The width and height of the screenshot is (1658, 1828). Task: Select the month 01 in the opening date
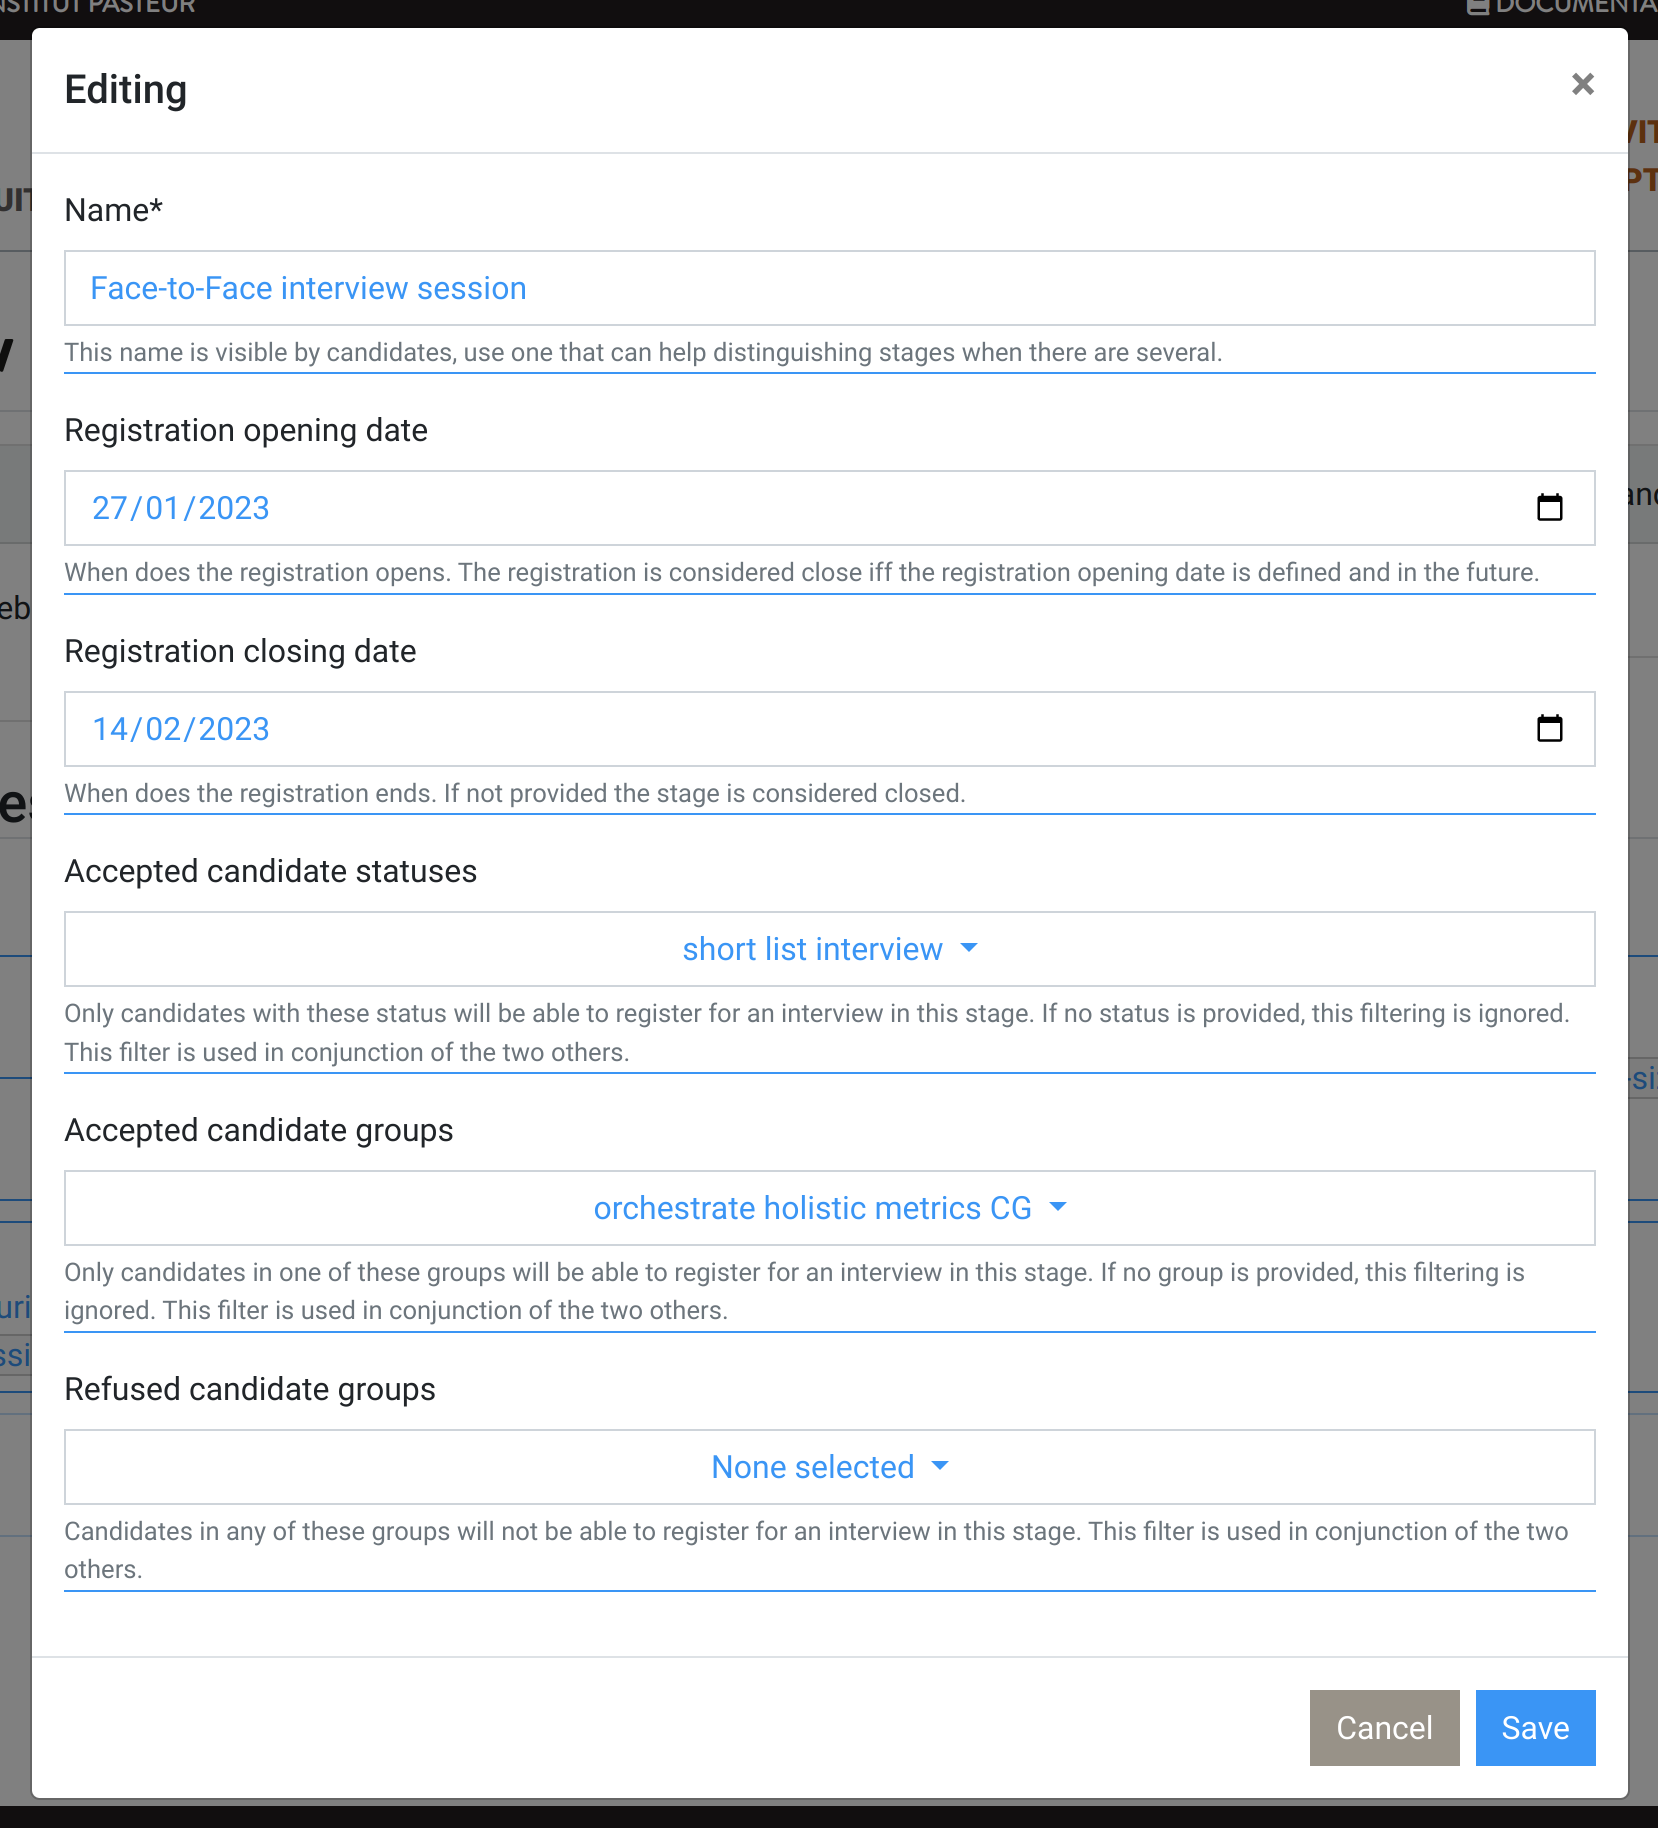pos(162,508)
